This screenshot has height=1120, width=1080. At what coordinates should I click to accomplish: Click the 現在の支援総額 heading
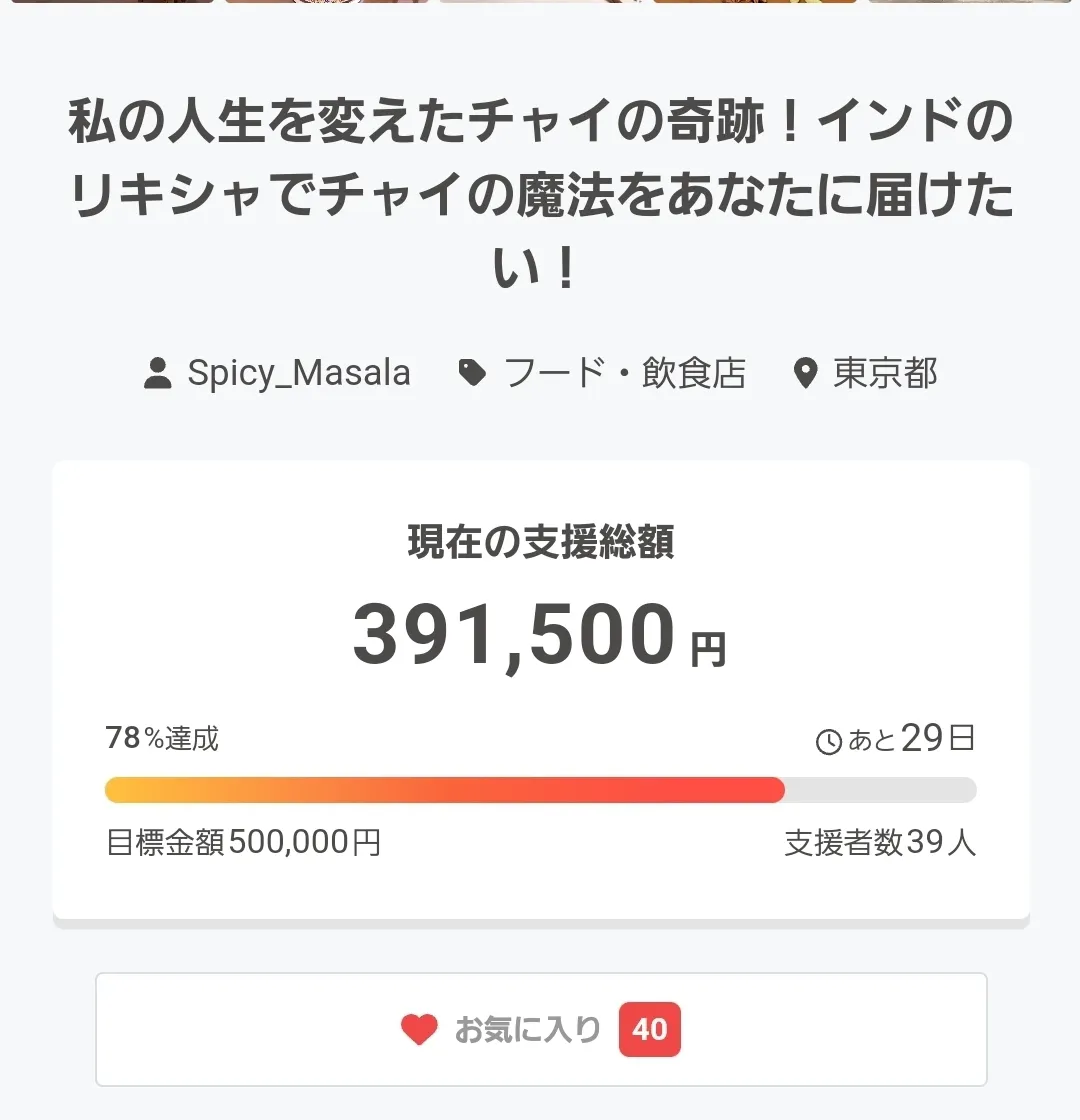coord(540,542)
